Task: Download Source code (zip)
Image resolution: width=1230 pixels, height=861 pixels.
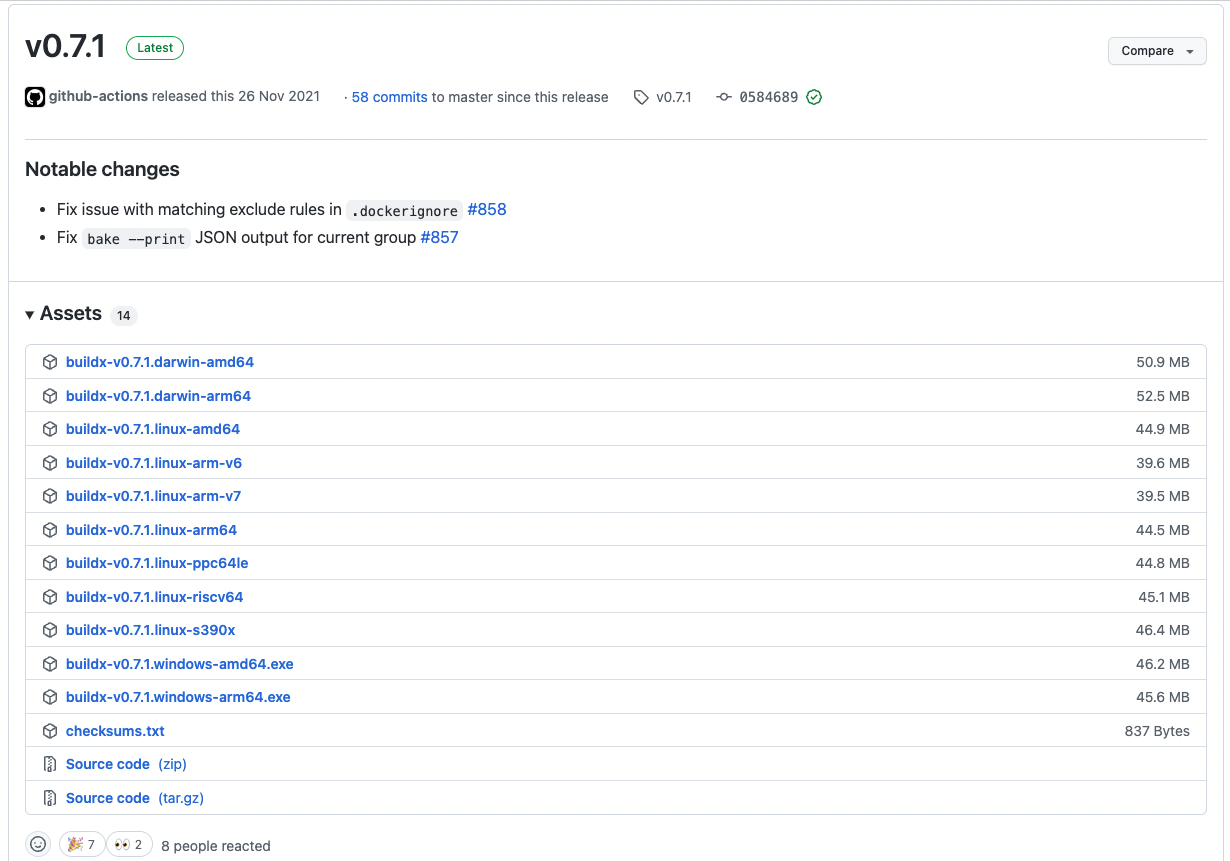Action: pyautogui.click(x=126, y=764)
